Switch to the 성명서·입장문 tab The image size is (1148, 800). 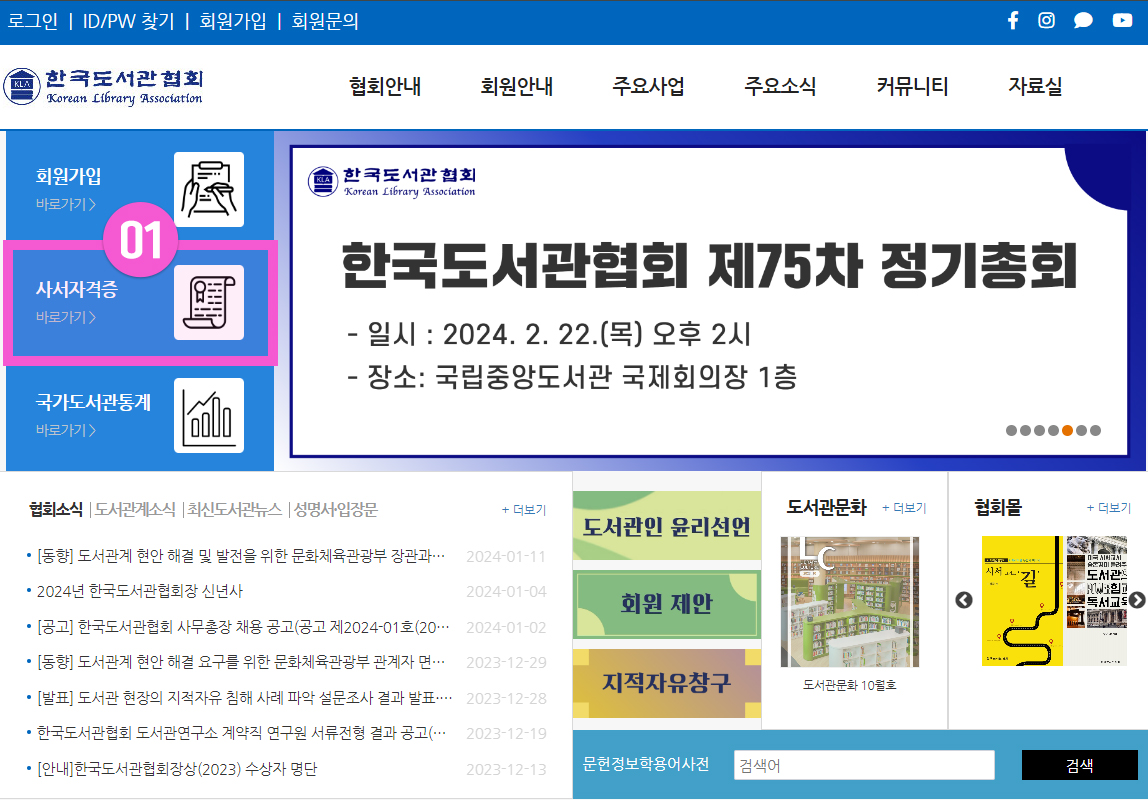click(336, 509)
